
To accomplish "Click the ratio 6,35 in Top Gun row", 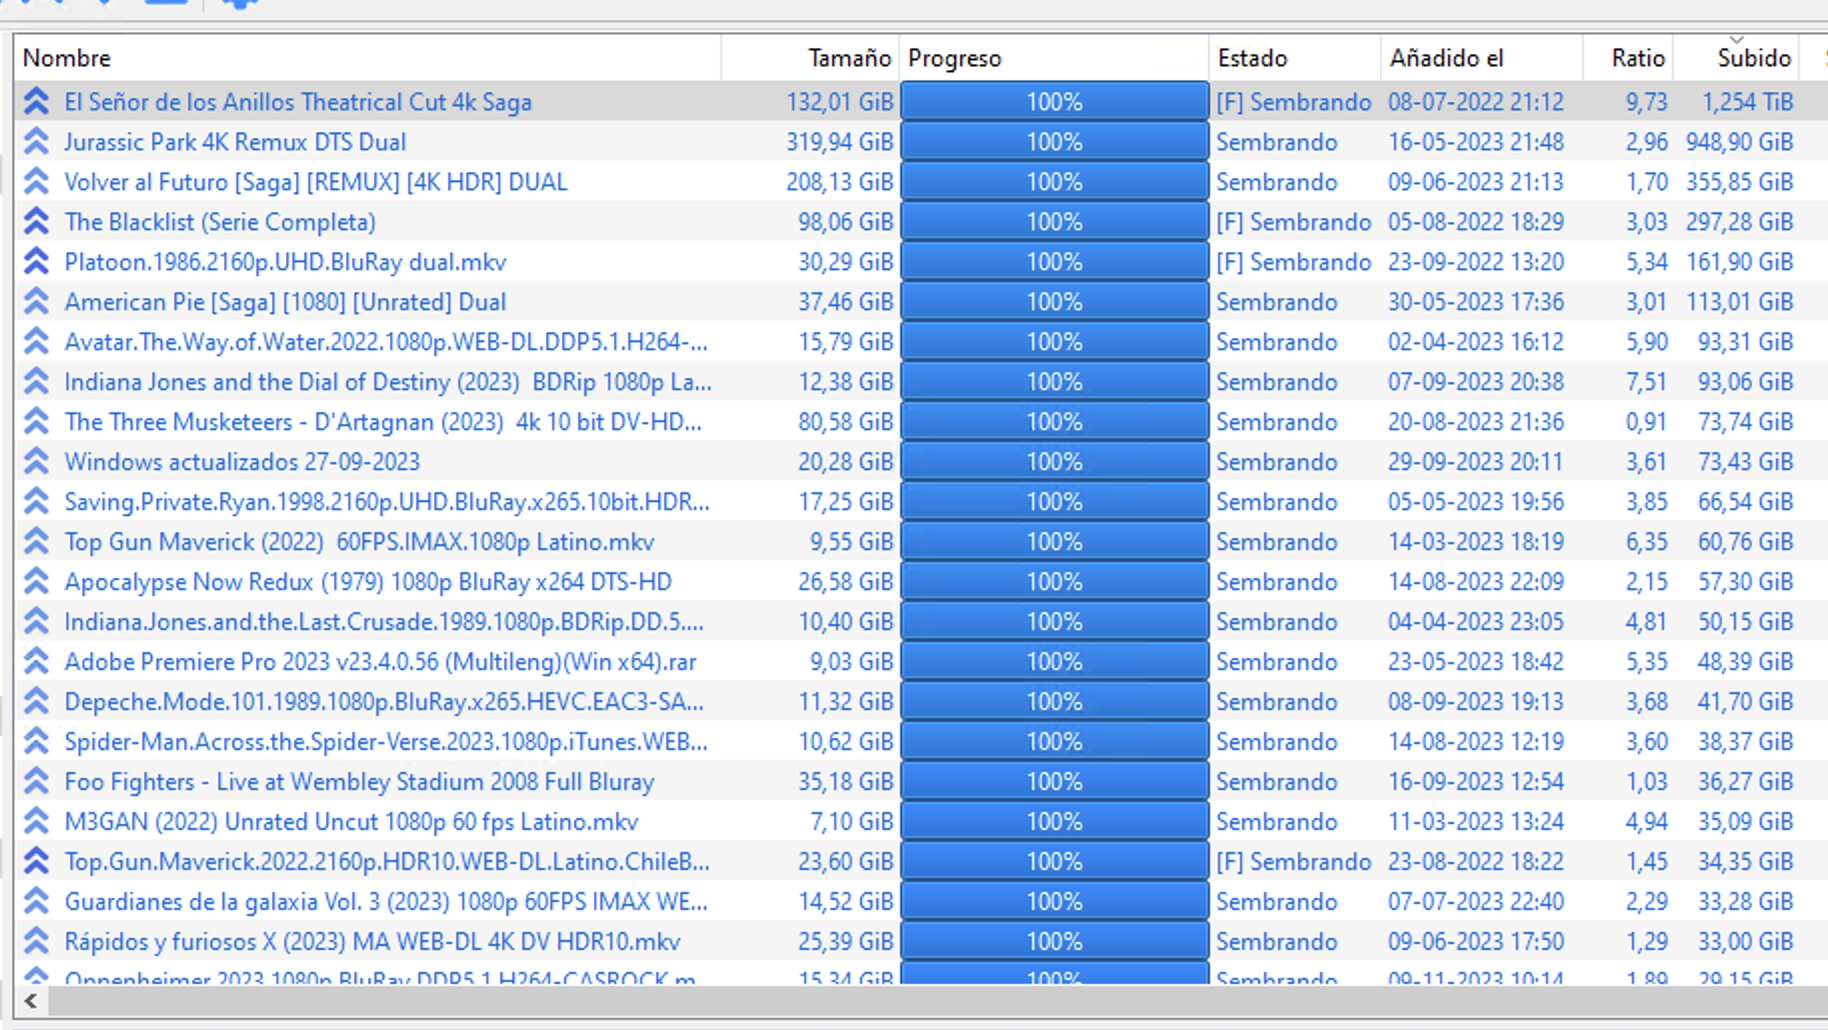I will [1646, 542].
